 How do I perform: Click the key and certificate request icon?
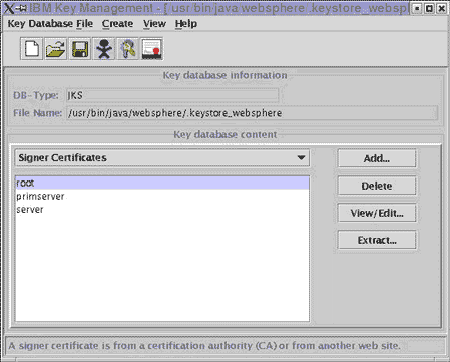(128, 49)
